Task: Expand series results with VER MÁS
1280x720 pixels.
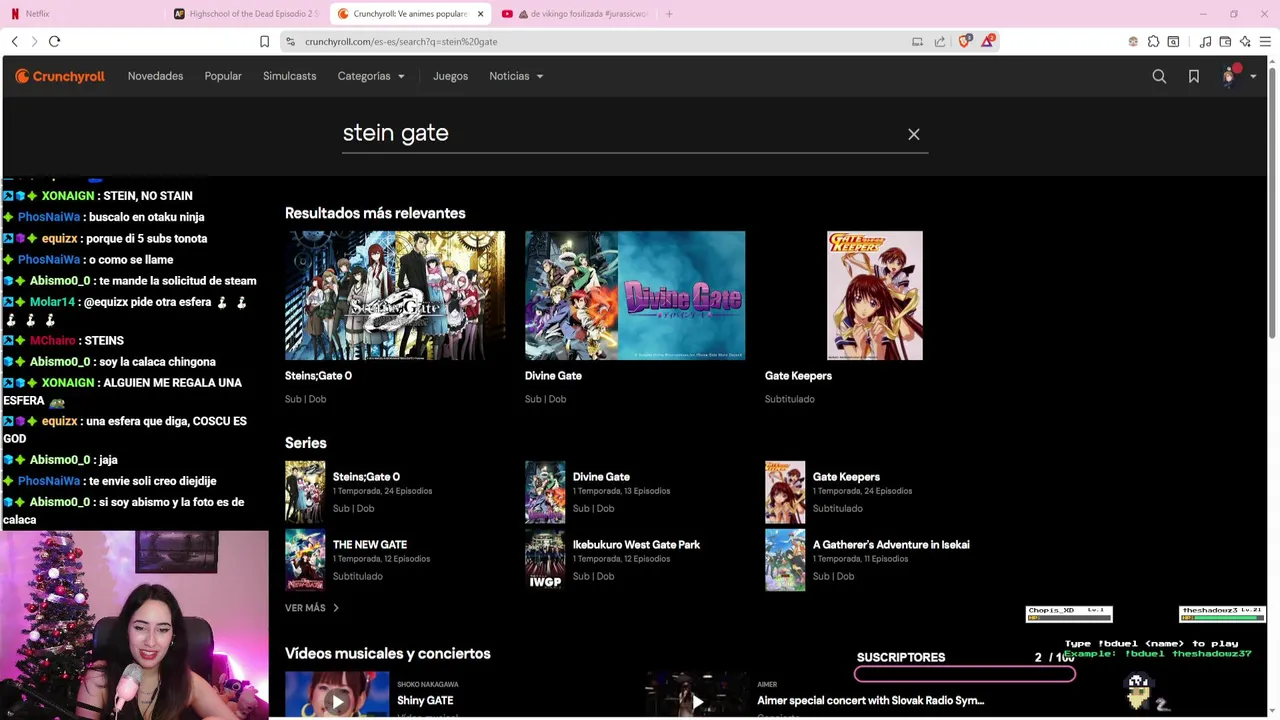Action: (312, 608)
